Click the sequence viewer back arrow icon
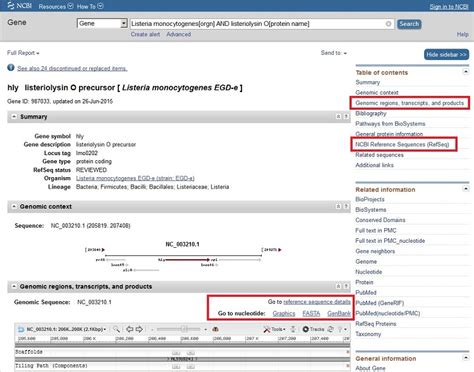 (21, 329)
